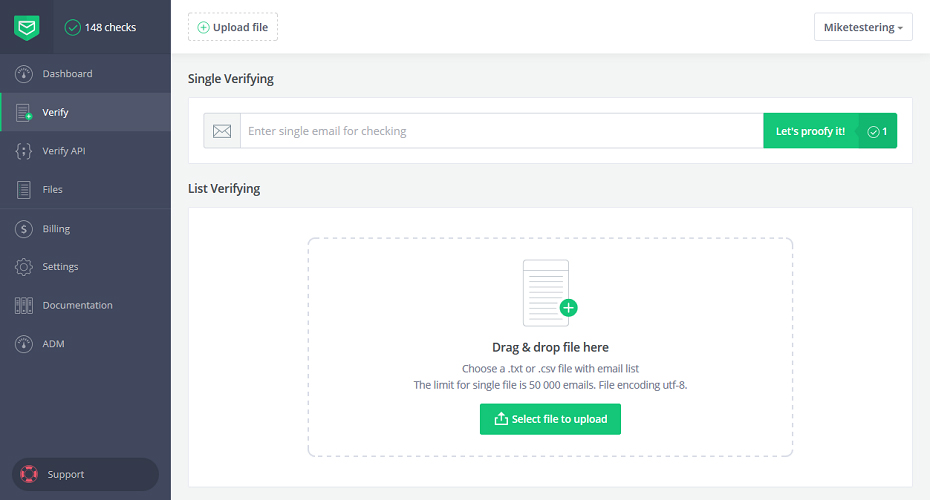930x500 pixels.
Task: Click the green shield logo icon
Action: click(27, 27)
